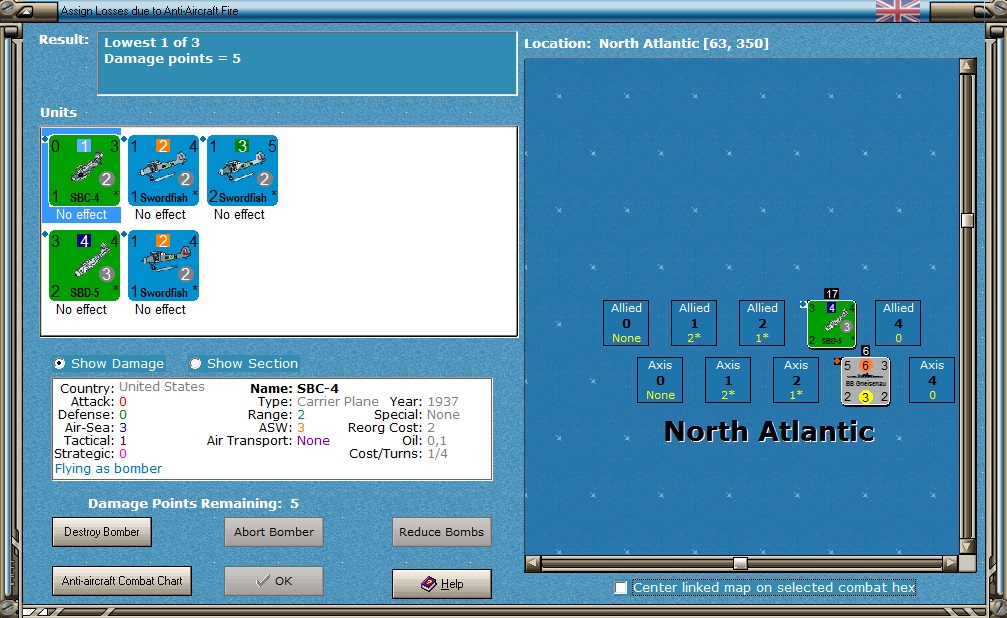Click the 'No effect' label under SBC-4
The height and width of the screenshot is (618, 1007).
click(x=82, y=215)
